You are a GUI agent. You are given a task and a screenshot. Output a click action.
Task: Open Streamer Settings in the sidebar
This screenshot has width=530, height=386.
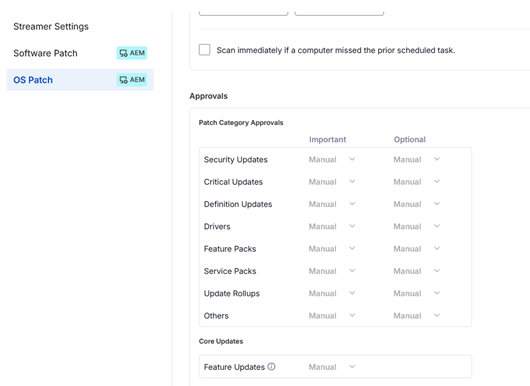coord(51,26)
